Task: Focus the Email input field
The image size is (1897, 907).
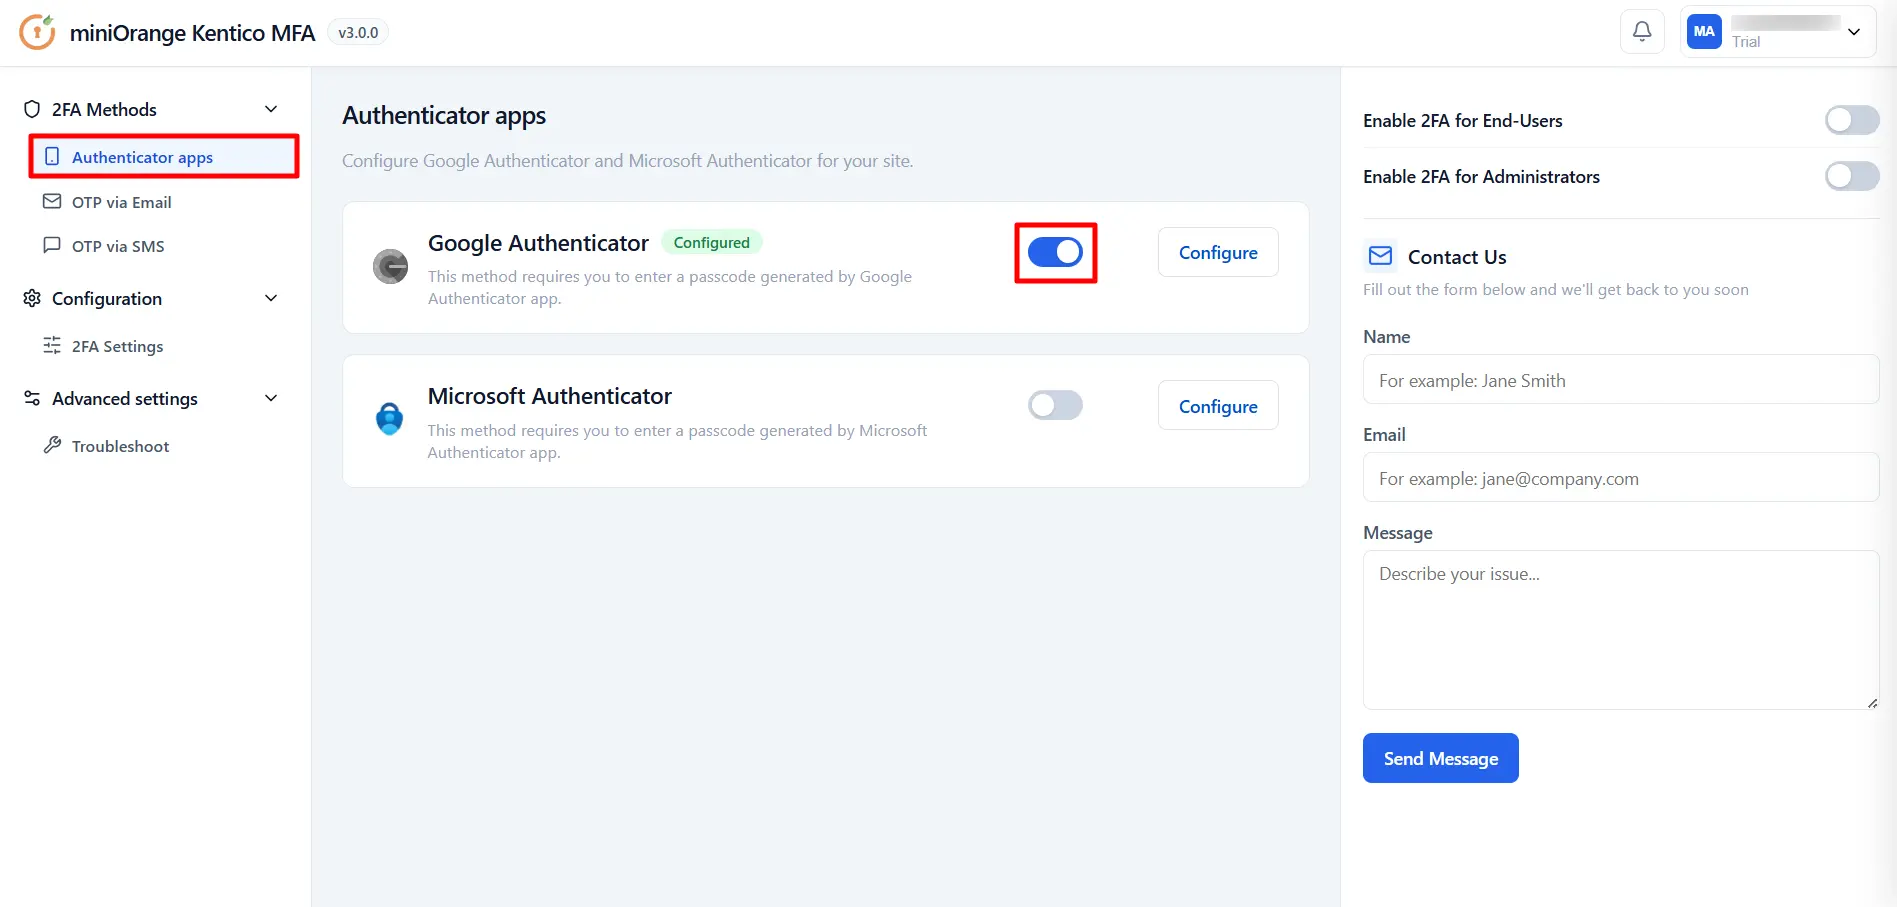Action: point(1621,478)
